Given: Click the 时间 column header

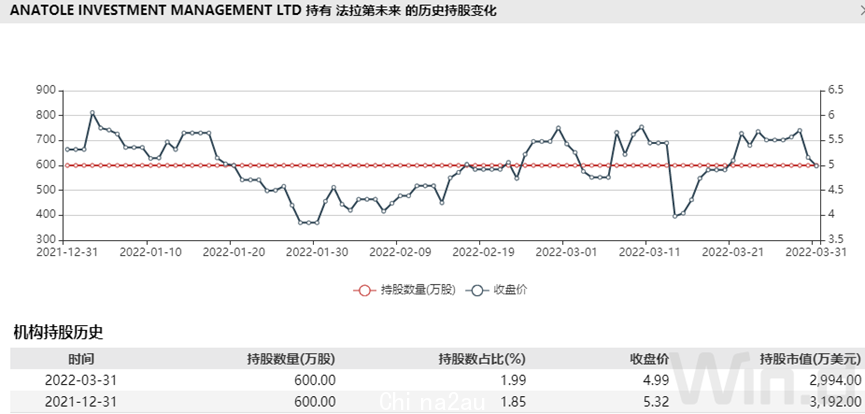Looking at the screenshot, I should pos(81,359).
